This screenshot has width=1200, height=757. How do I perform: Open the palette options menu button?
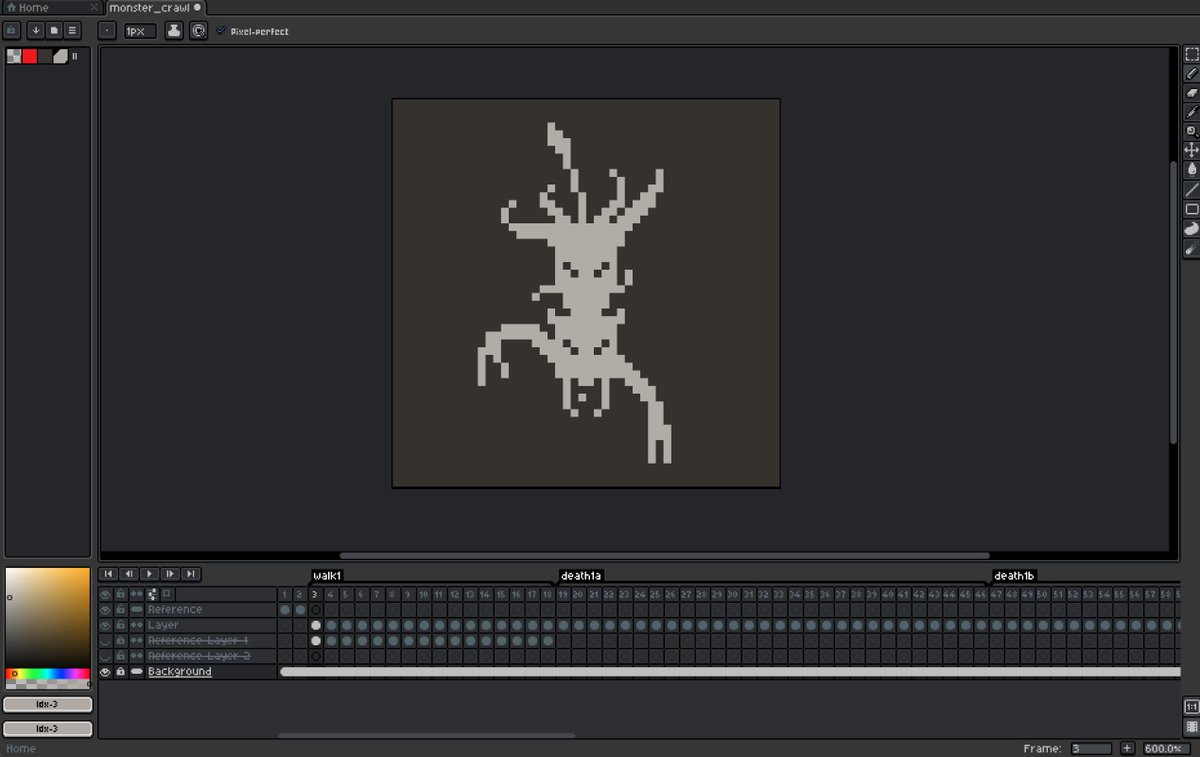72,31
